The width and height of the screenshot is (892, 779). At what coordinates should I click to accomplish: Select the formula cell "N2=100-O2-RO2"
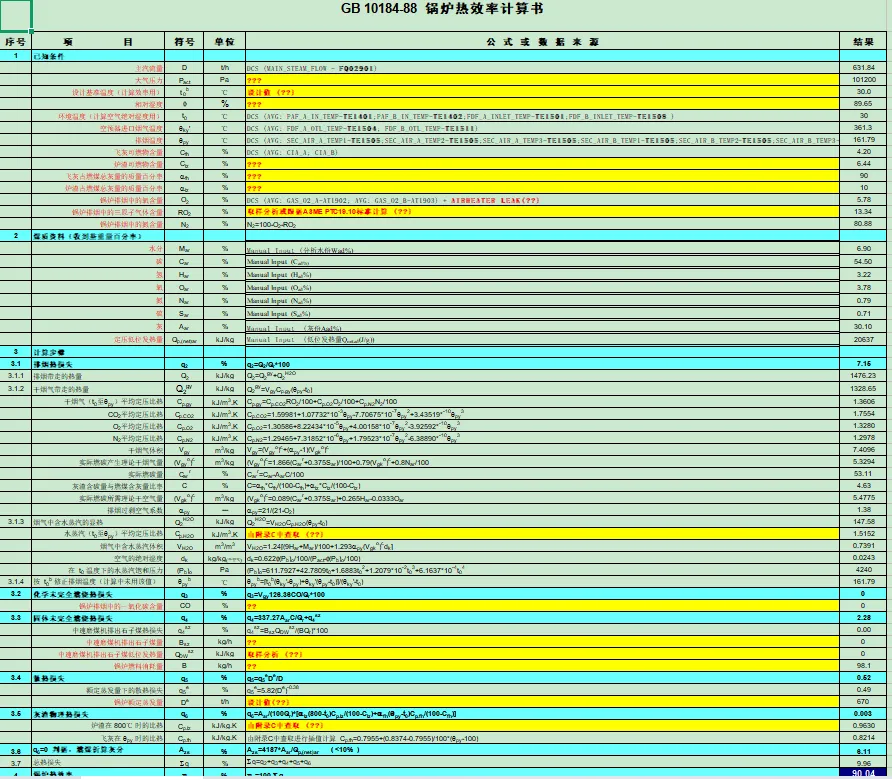542,224
